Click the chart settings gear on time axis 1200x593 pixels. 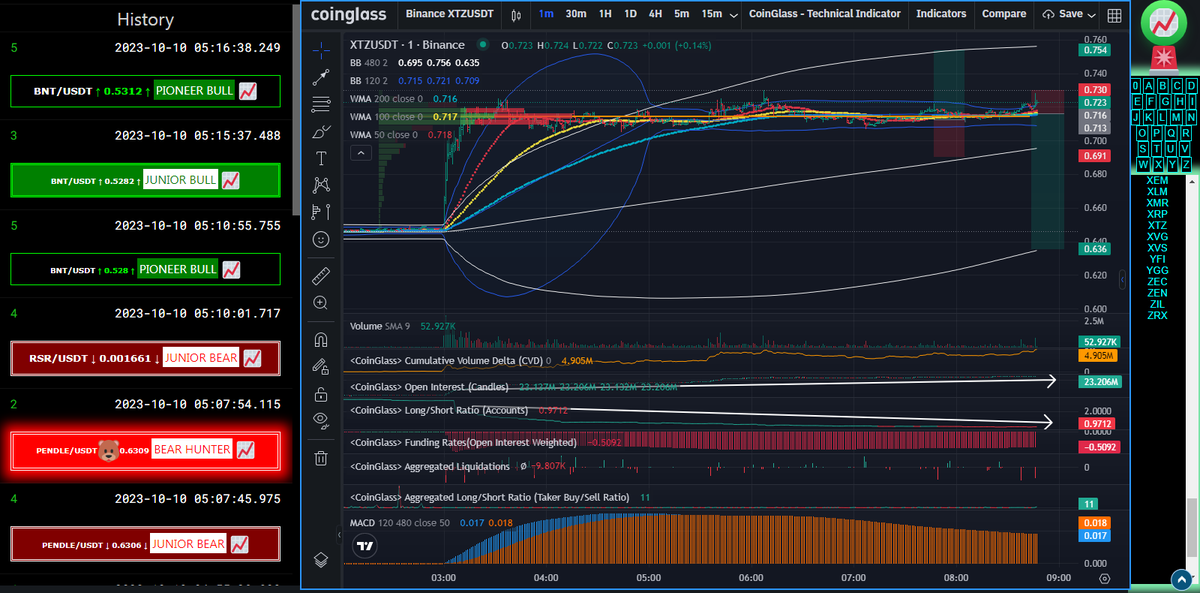1104,578
